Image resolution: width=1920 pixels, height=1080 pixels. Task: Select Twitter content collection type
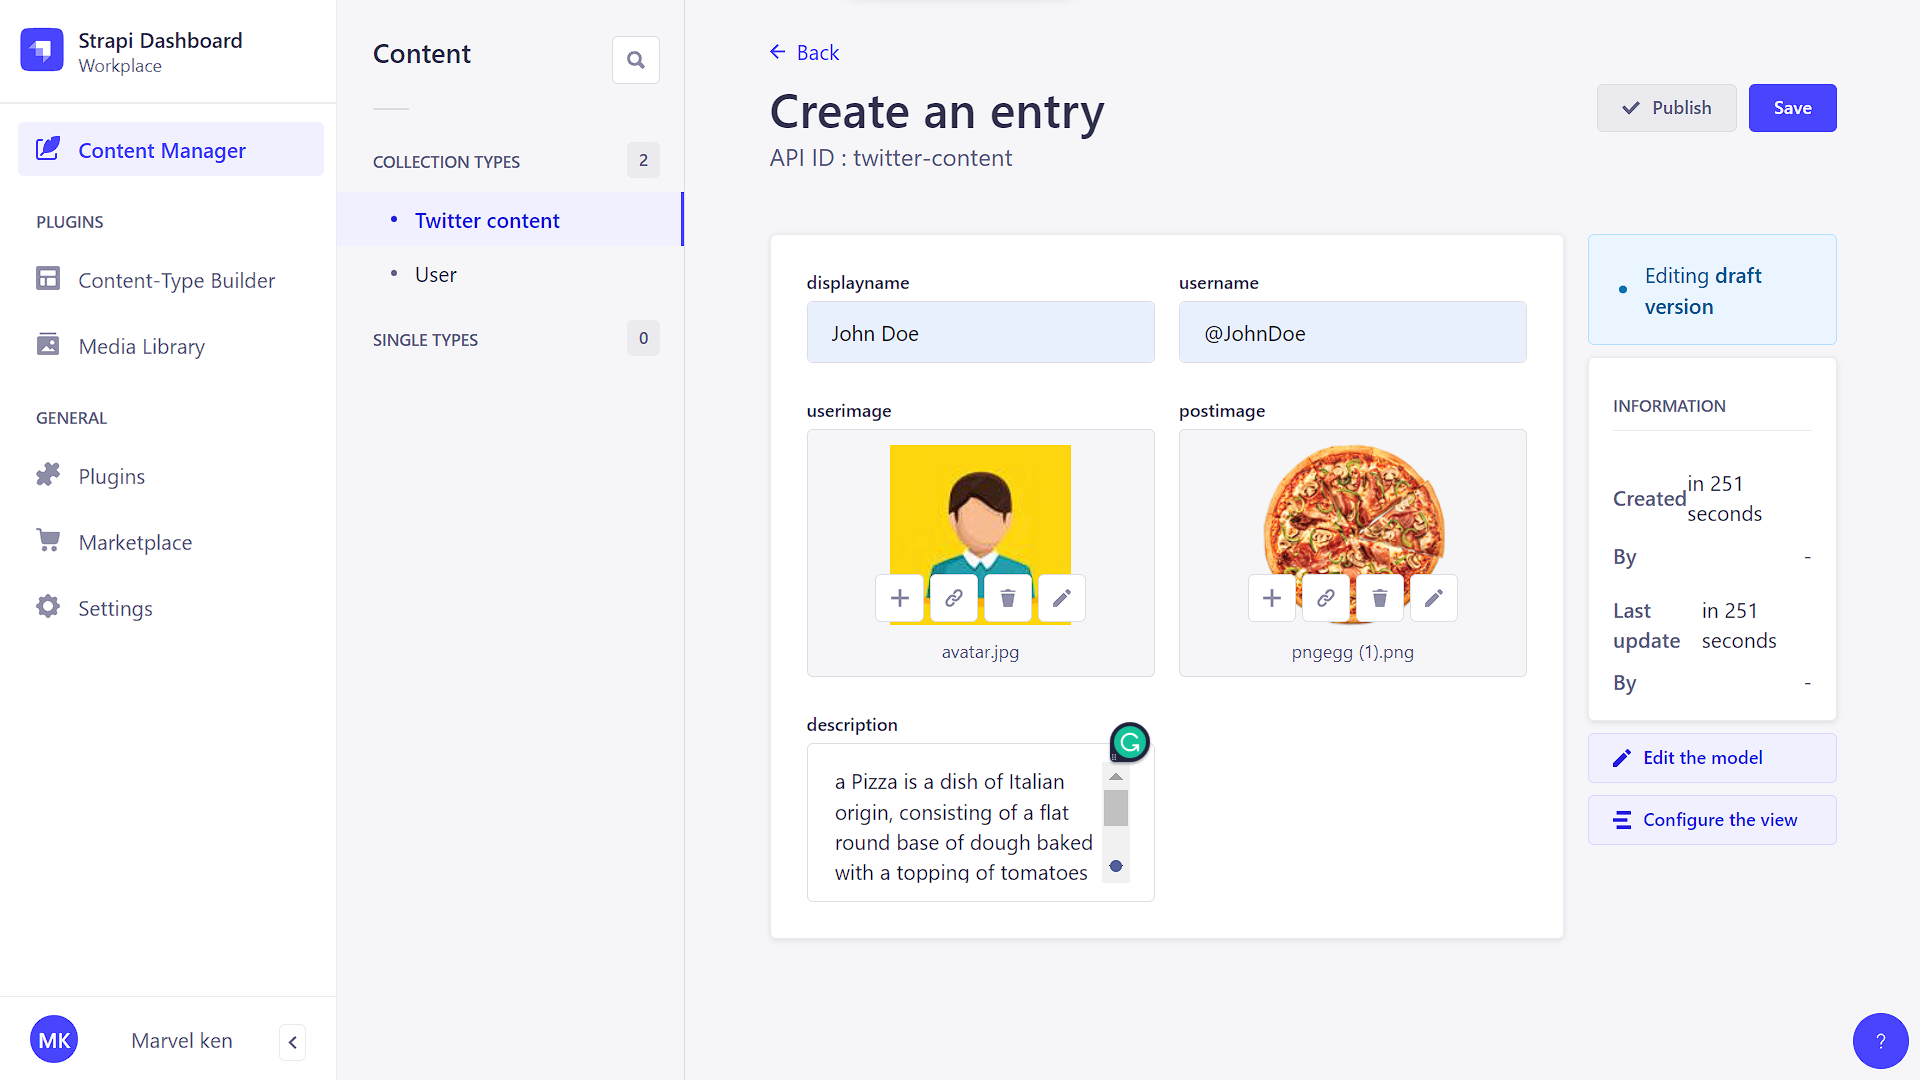pos(510,220)
